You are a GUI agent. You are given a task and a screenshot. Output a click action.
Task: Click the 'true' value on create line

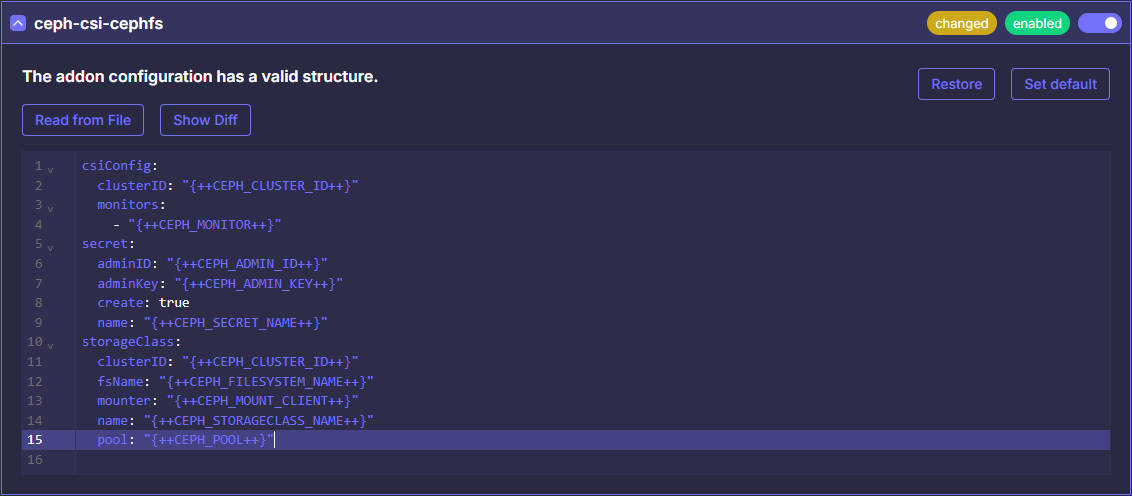click(x=174, y=302)
